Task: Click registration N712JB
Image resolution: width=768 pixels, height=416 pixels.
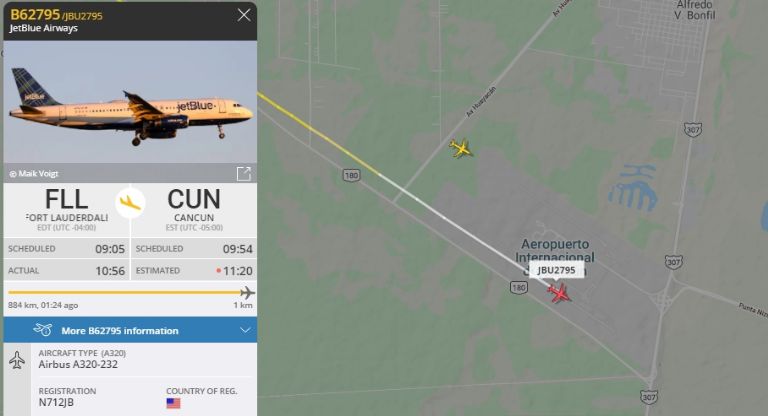Action: (56, 402)
